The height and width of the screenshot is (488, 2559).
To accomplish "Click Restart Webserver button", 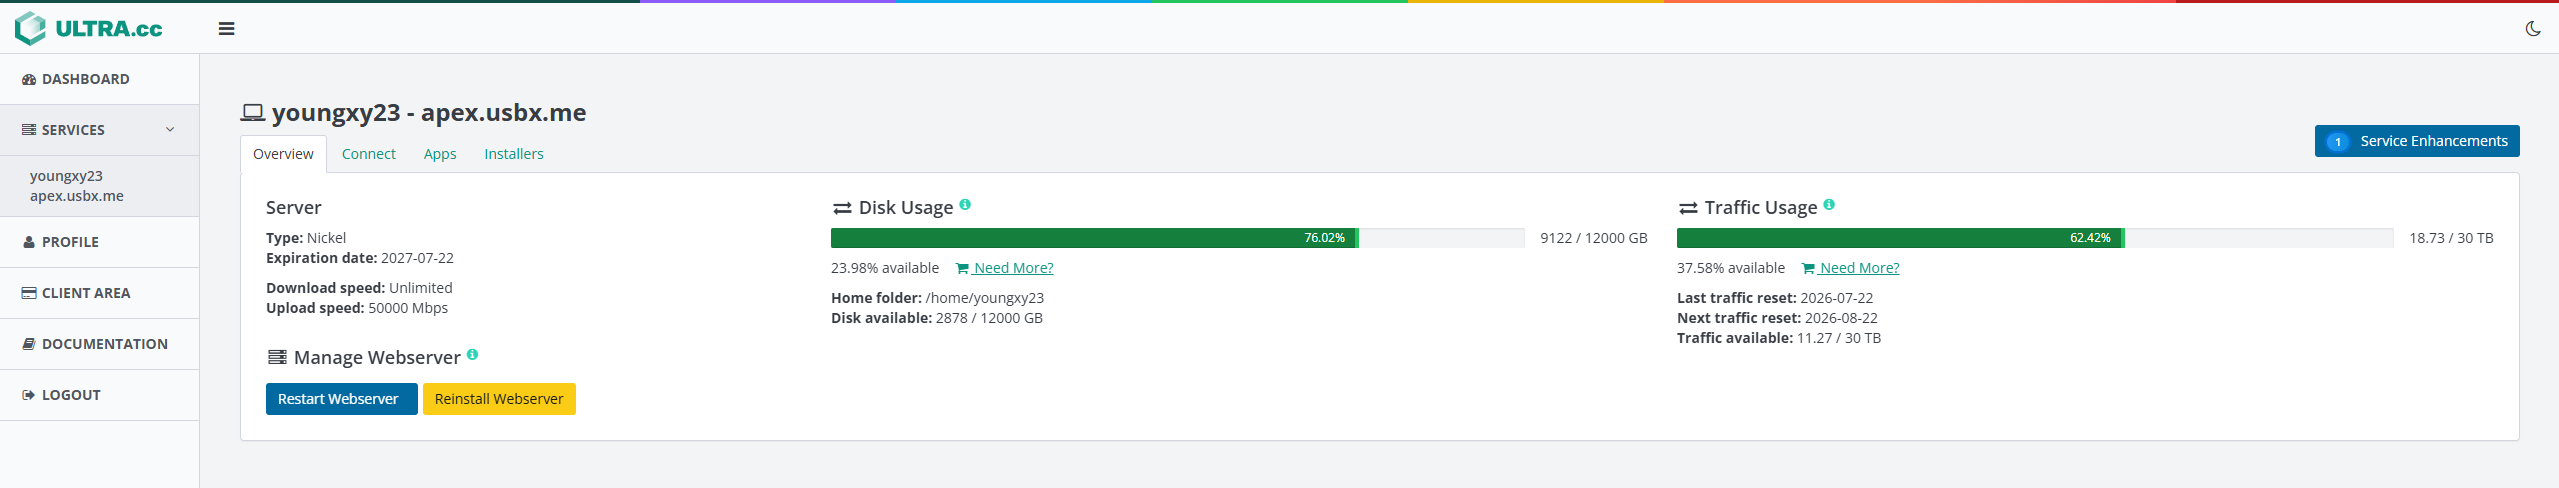I will pyautogui.click(x=341, y=399).
